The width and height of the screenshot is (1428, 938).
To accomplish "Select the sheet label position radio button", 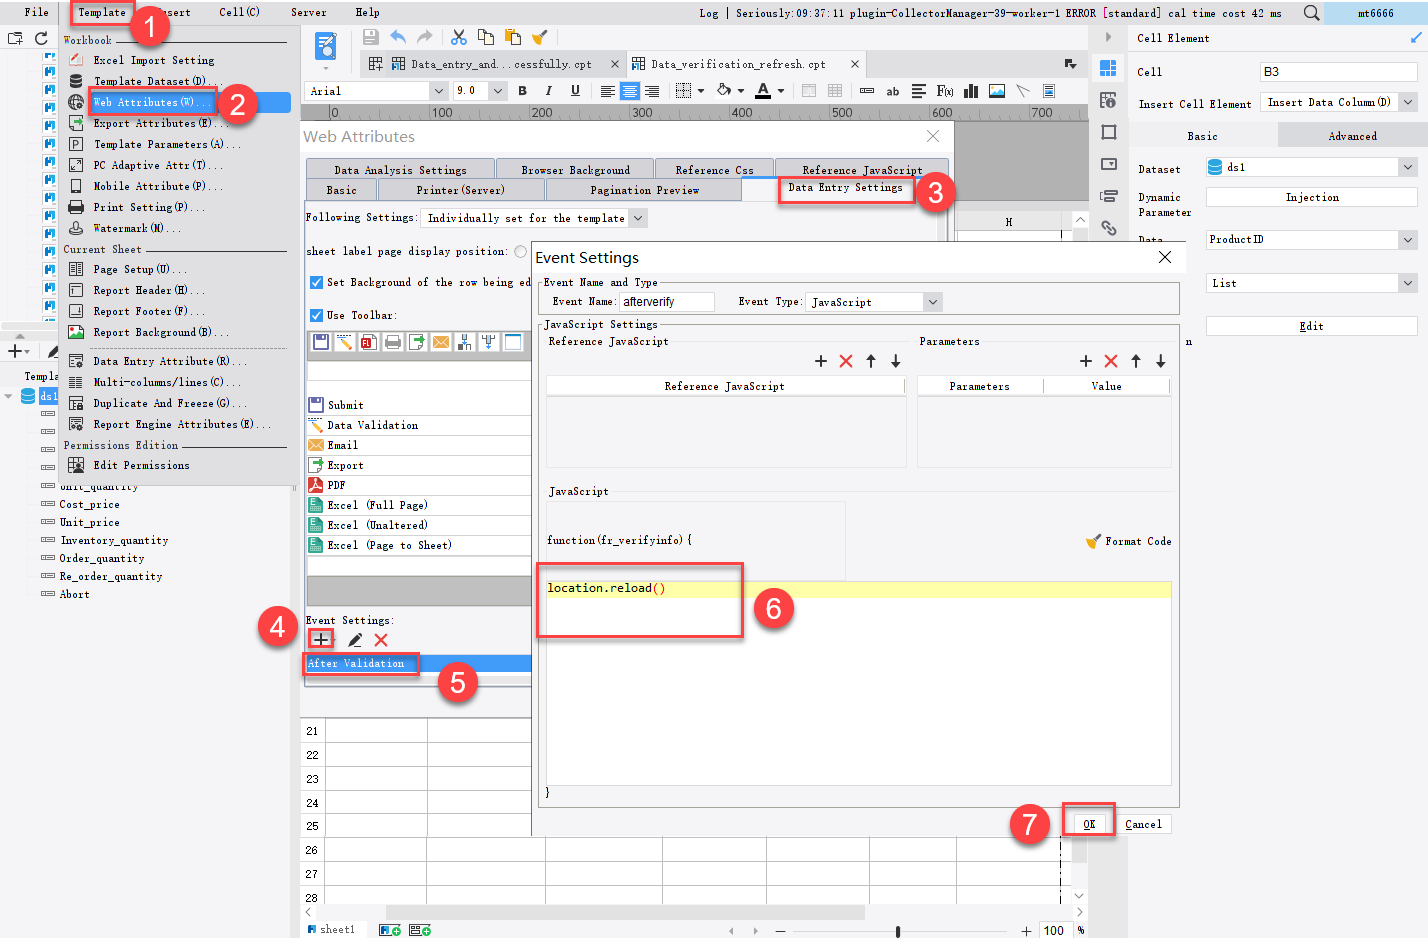I will (520, 251).
